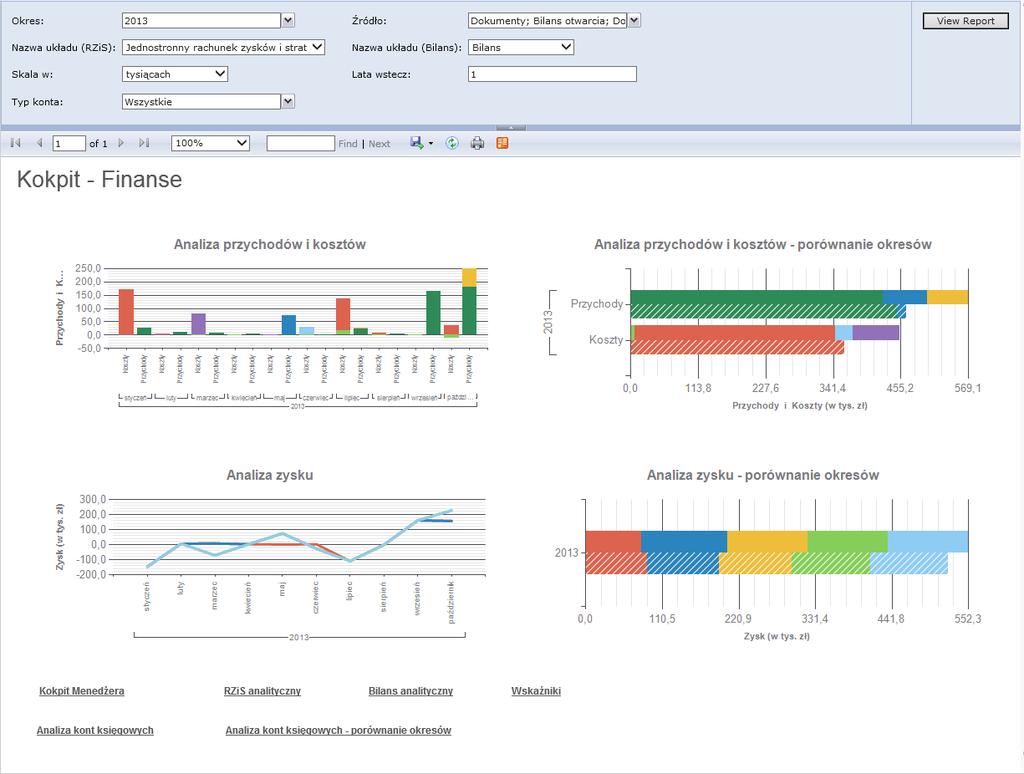1024x774 pixels.
Task: Click the current page number field
Action: pos(69,144)
